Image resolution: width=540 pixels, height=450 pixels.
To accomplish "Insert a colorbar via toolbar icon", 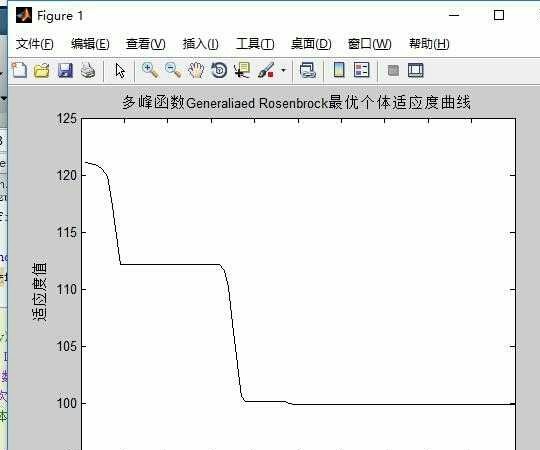I will pyautogui.click(x=339, y=70).
